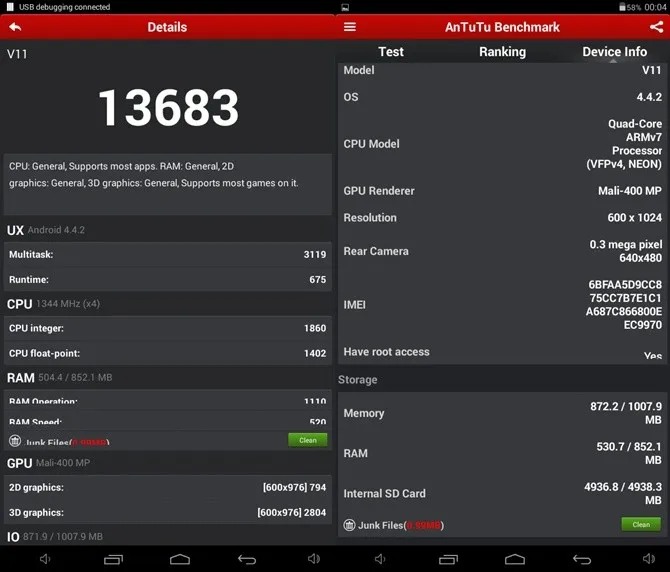Tap the GPU Renderer Mali-400 MP row
The image size is (670, 572).
coord(502,191)
